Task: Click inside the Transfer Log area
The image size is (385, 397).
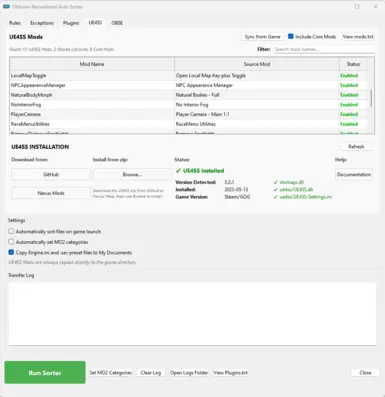Action: (192, 314)
